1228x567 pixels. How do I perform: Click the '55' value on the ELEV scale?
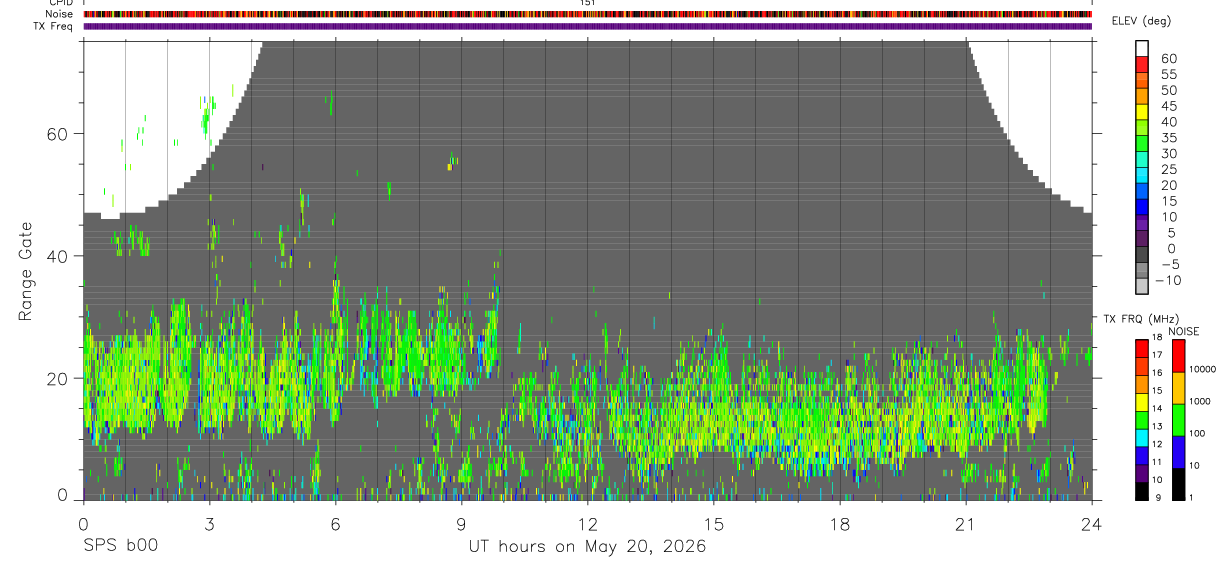coord(1168,75)
